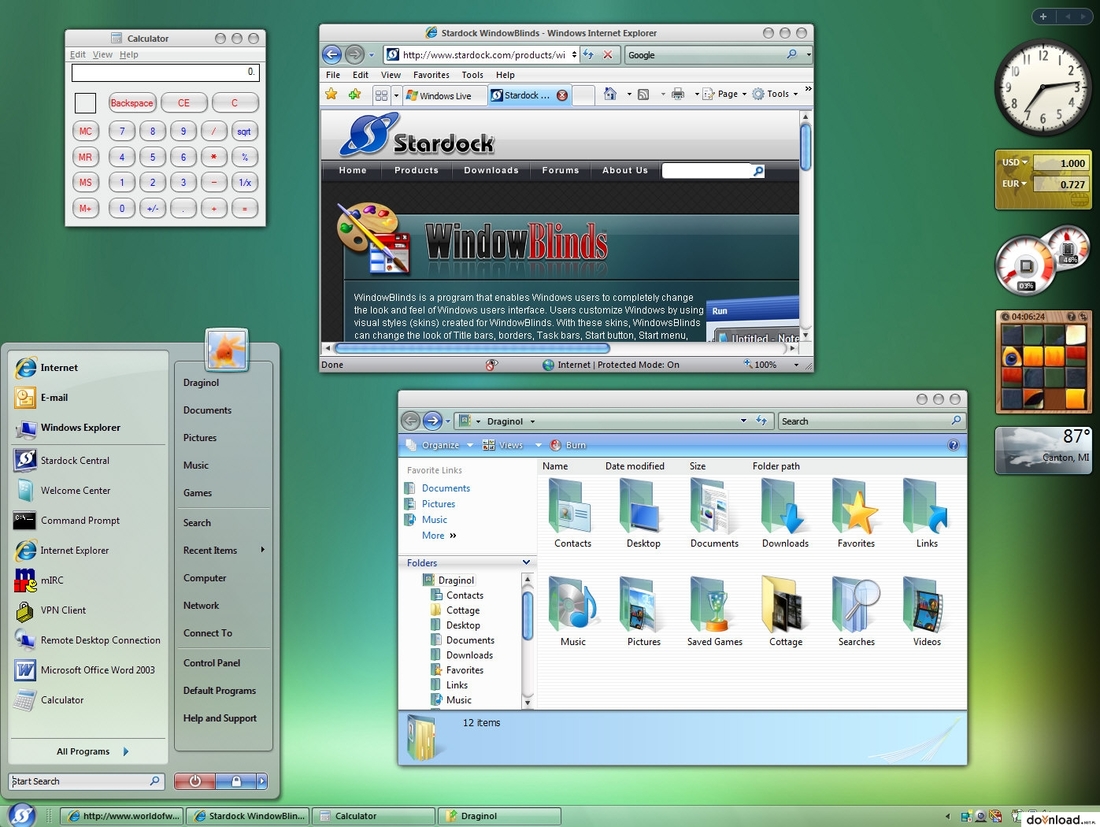Expand the More favorite links chevron
Image resolution: width=1100 pixels, height=827 pixels.
pos(453,535)
